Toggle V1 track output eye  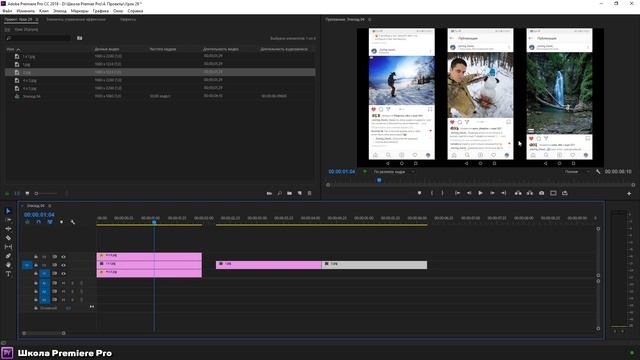pos(63,273)
